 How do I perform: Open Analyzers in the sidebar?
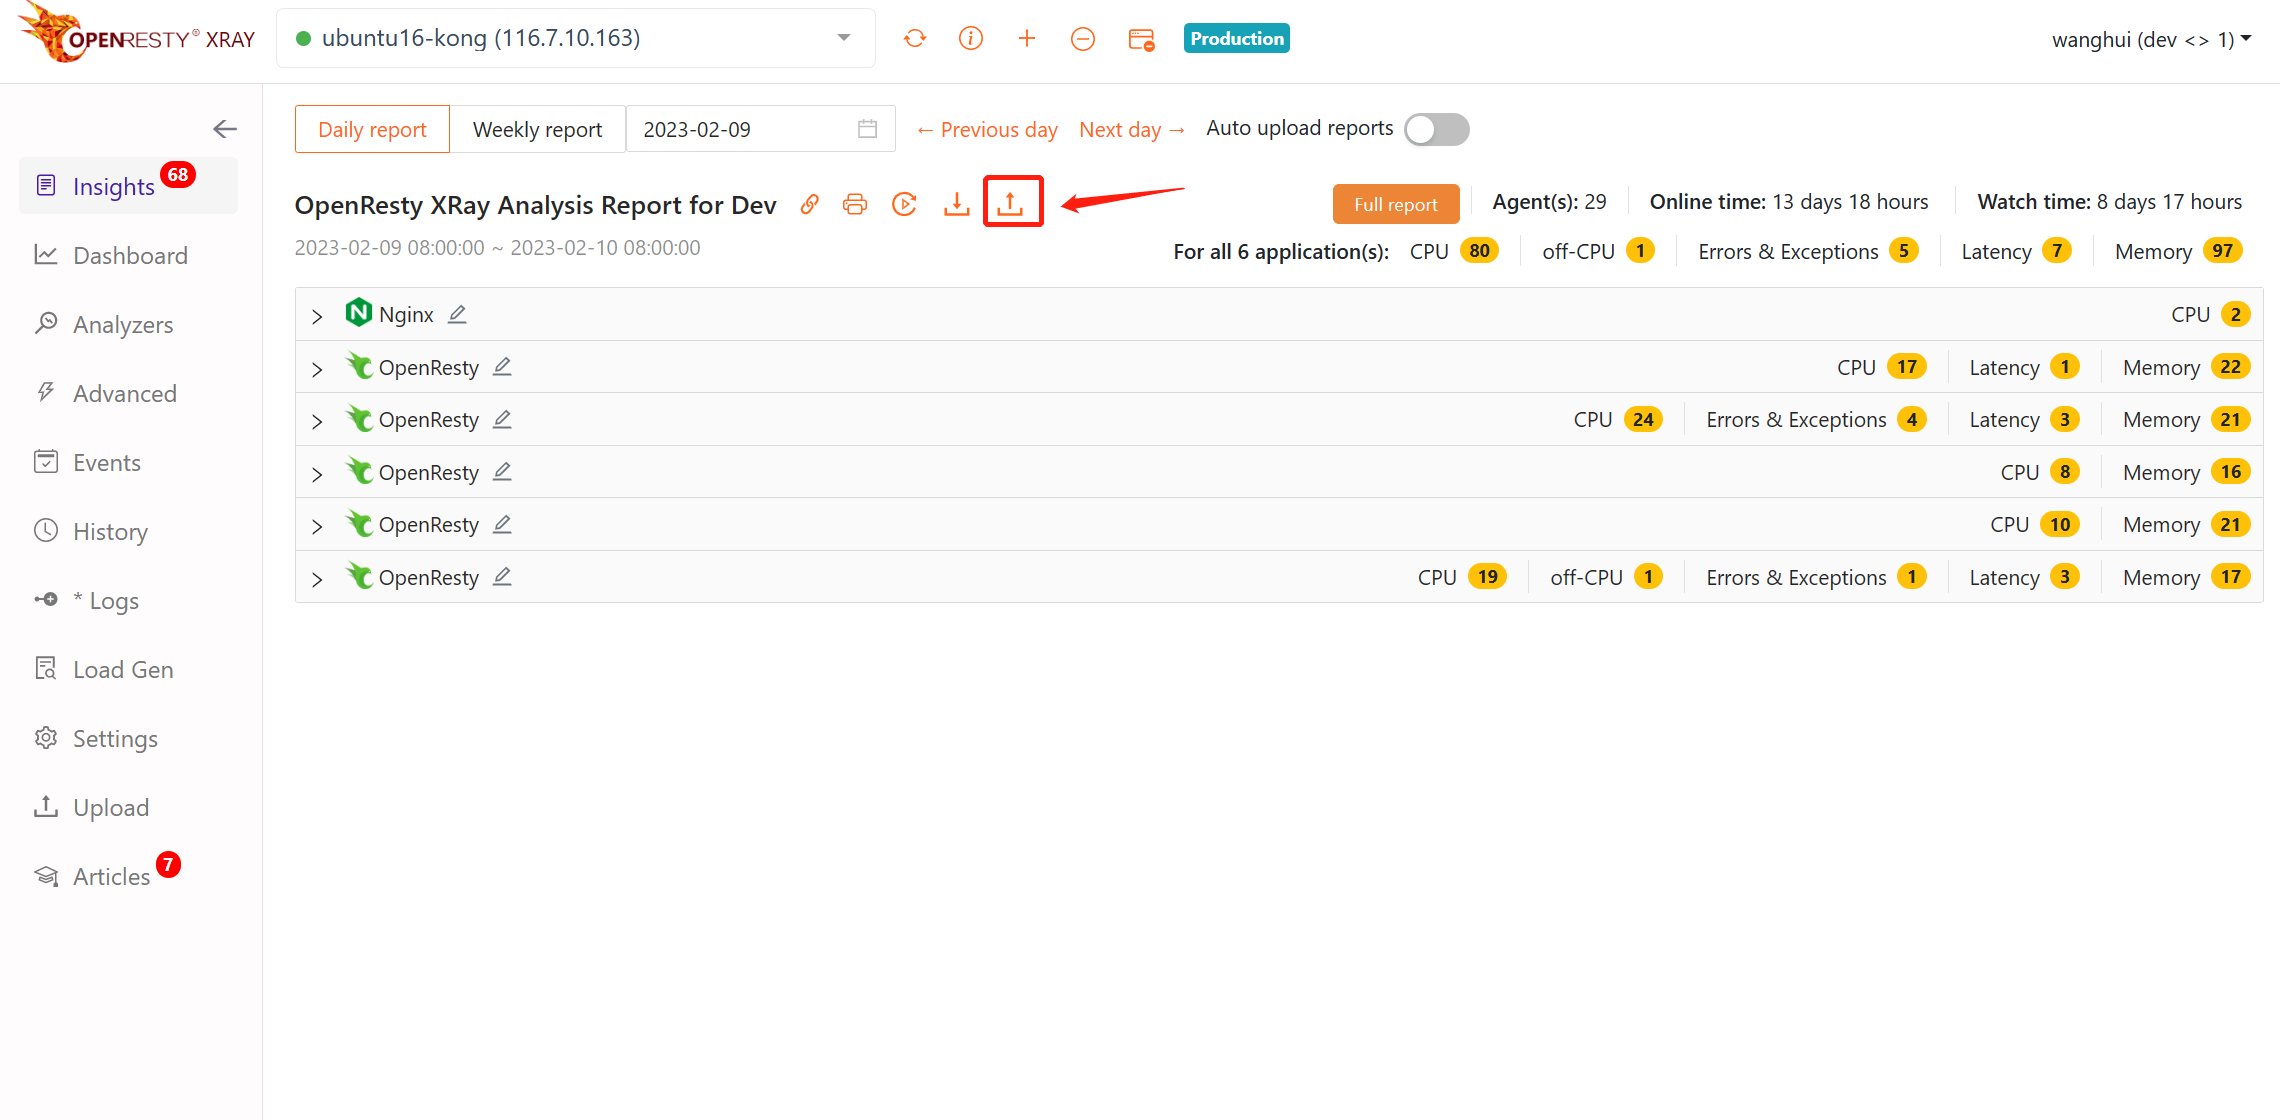pos(129,324)
